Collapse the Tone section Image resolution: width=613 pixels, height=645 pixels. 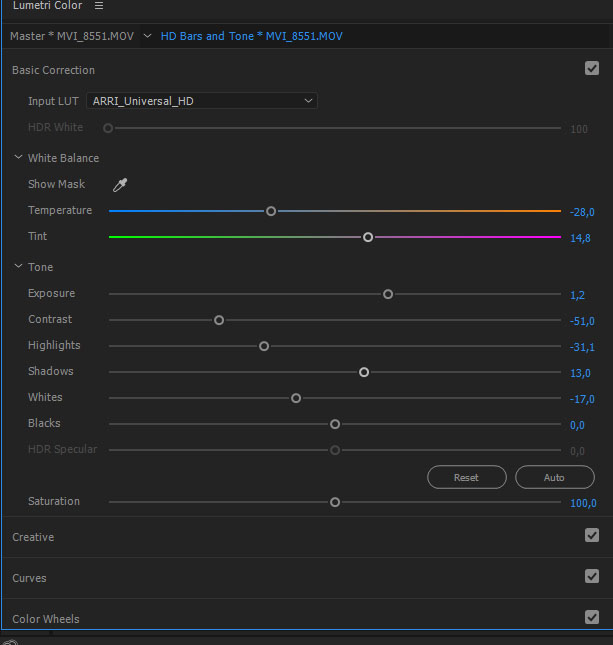tap(18, 267)
